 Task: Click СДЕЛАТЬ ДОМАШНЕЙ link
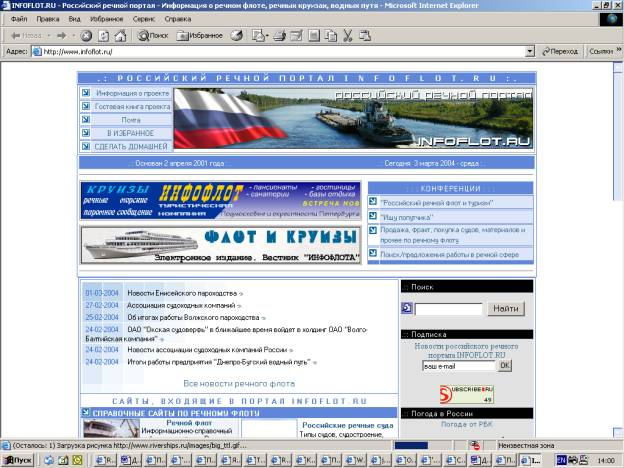[x=131, y=146]
